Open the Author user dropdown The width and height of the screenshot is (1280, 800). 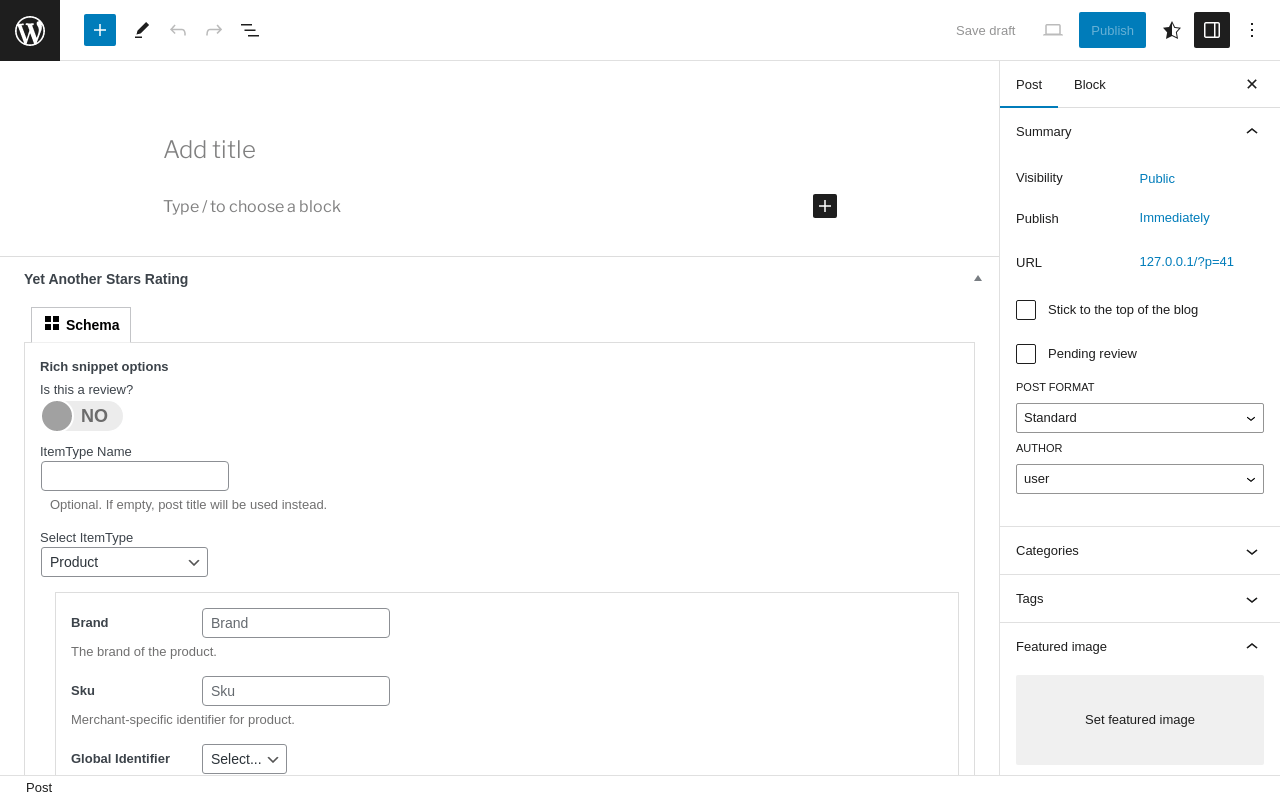click(1140, 479)
